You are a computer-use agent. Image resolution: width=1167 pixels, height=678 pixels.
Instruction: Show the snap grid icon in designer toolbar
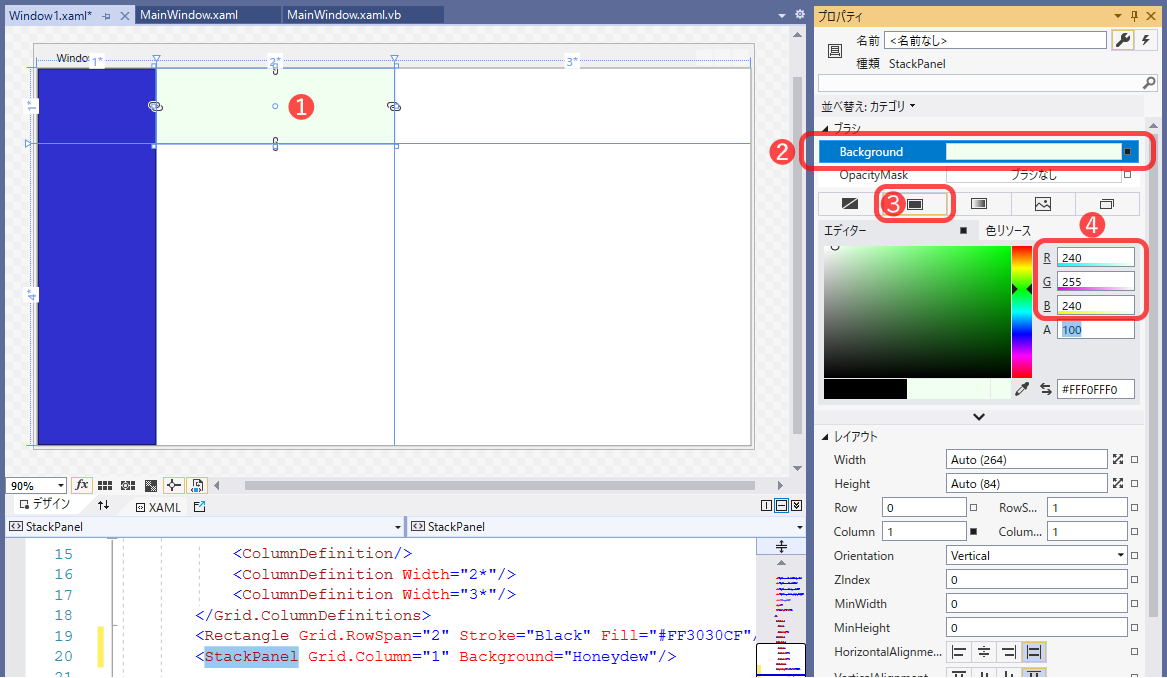[x=105, y=485]
